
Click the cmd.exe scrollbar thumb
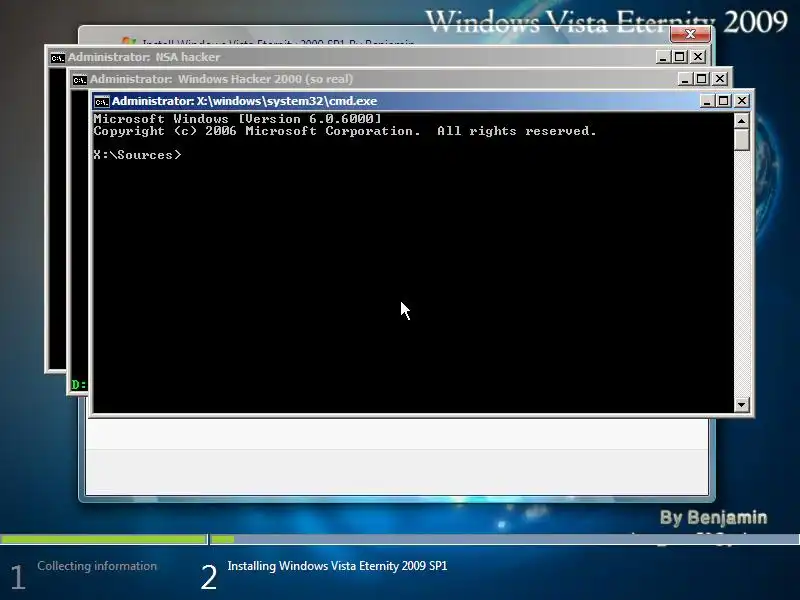click(x=741, y=140)
